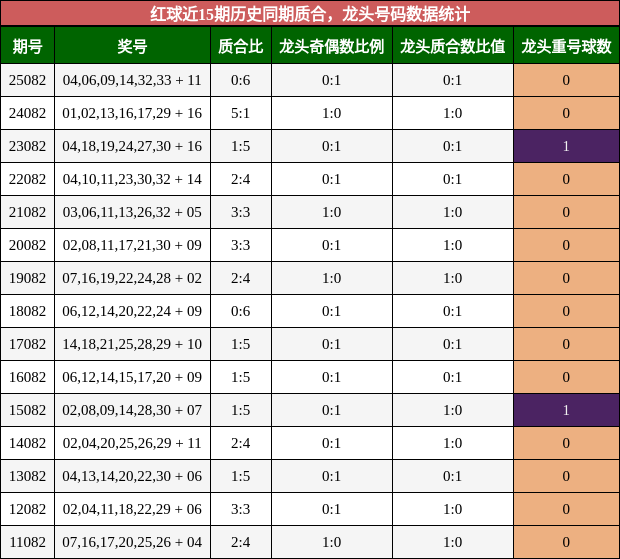Click the orange 0 cell in row 20082

(567, 245)
